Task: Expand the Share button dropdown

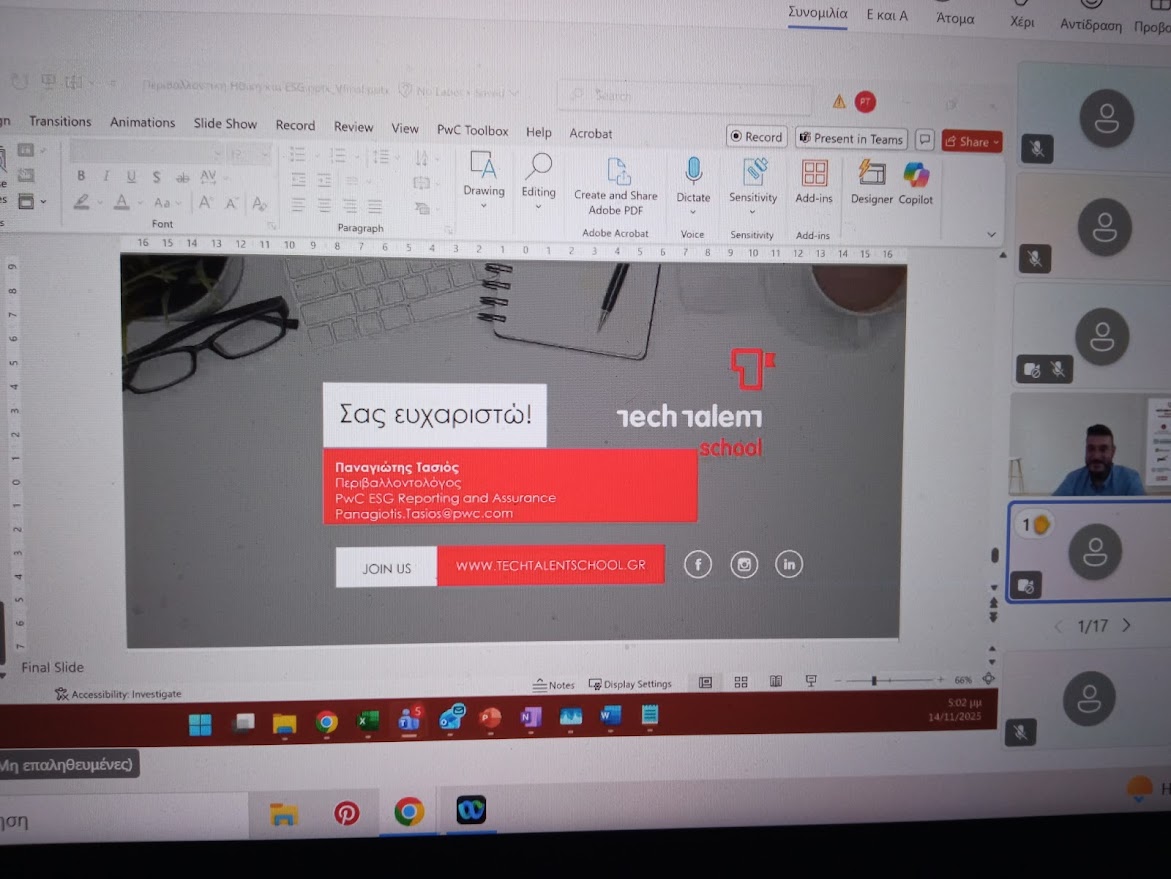Action: 996,142
